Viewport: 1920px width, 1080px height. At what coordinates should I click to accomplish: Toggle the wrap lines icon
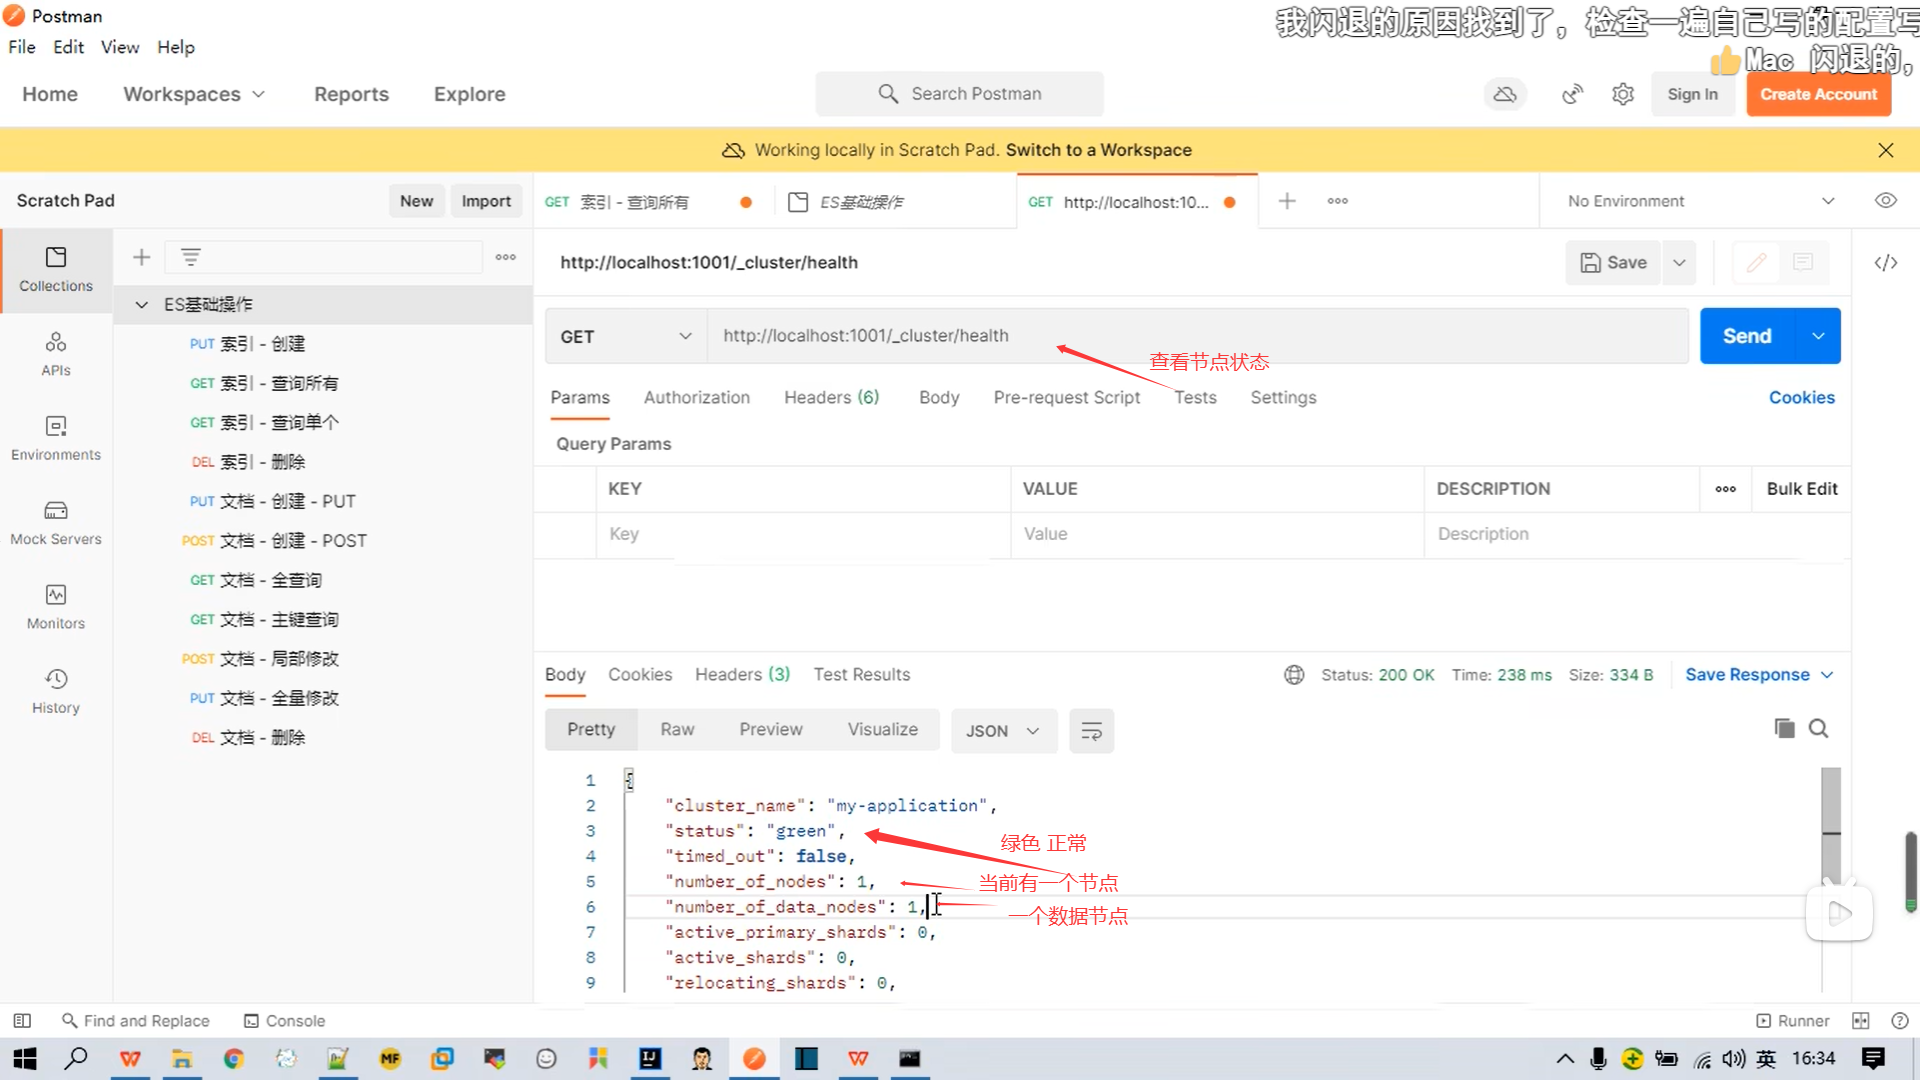pyautogui.click(x=1091, y=731)
